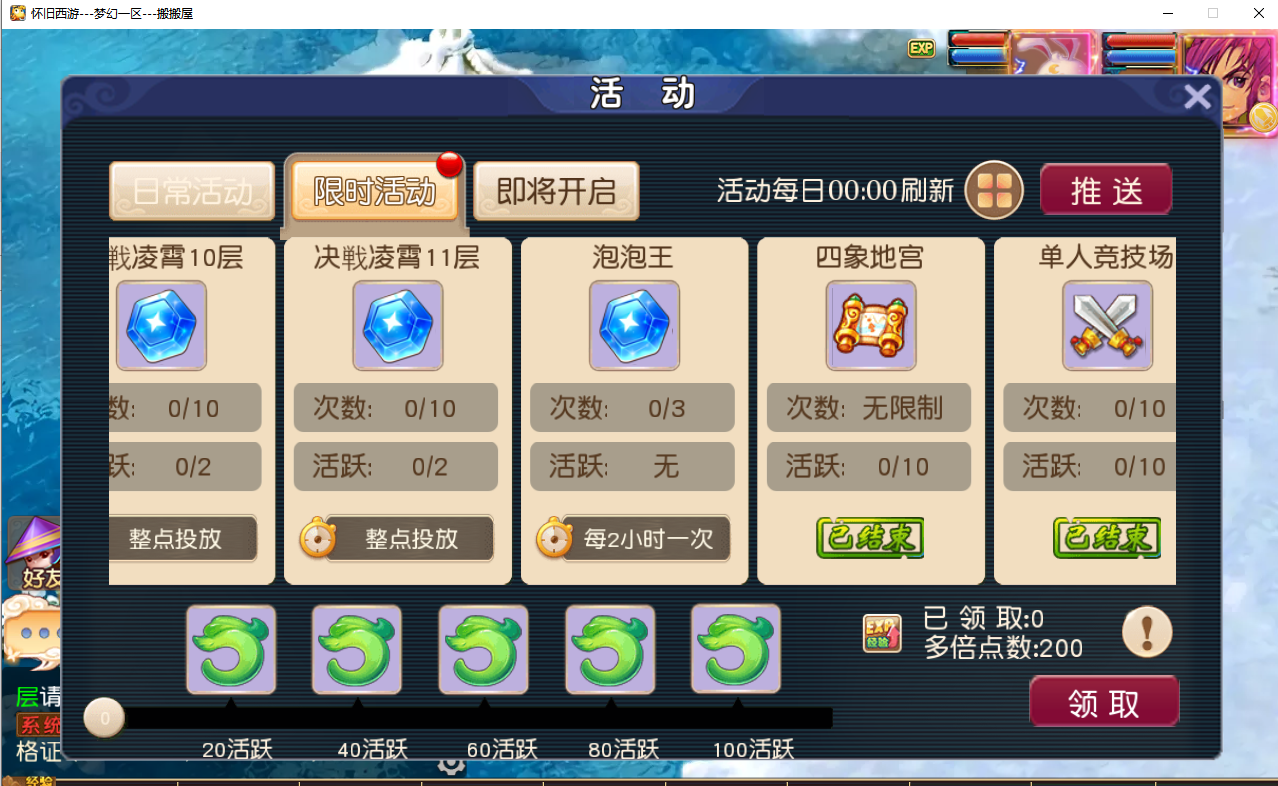Select the 限时活动 tab
This screenshot has width=1278, height=786.
374,191
